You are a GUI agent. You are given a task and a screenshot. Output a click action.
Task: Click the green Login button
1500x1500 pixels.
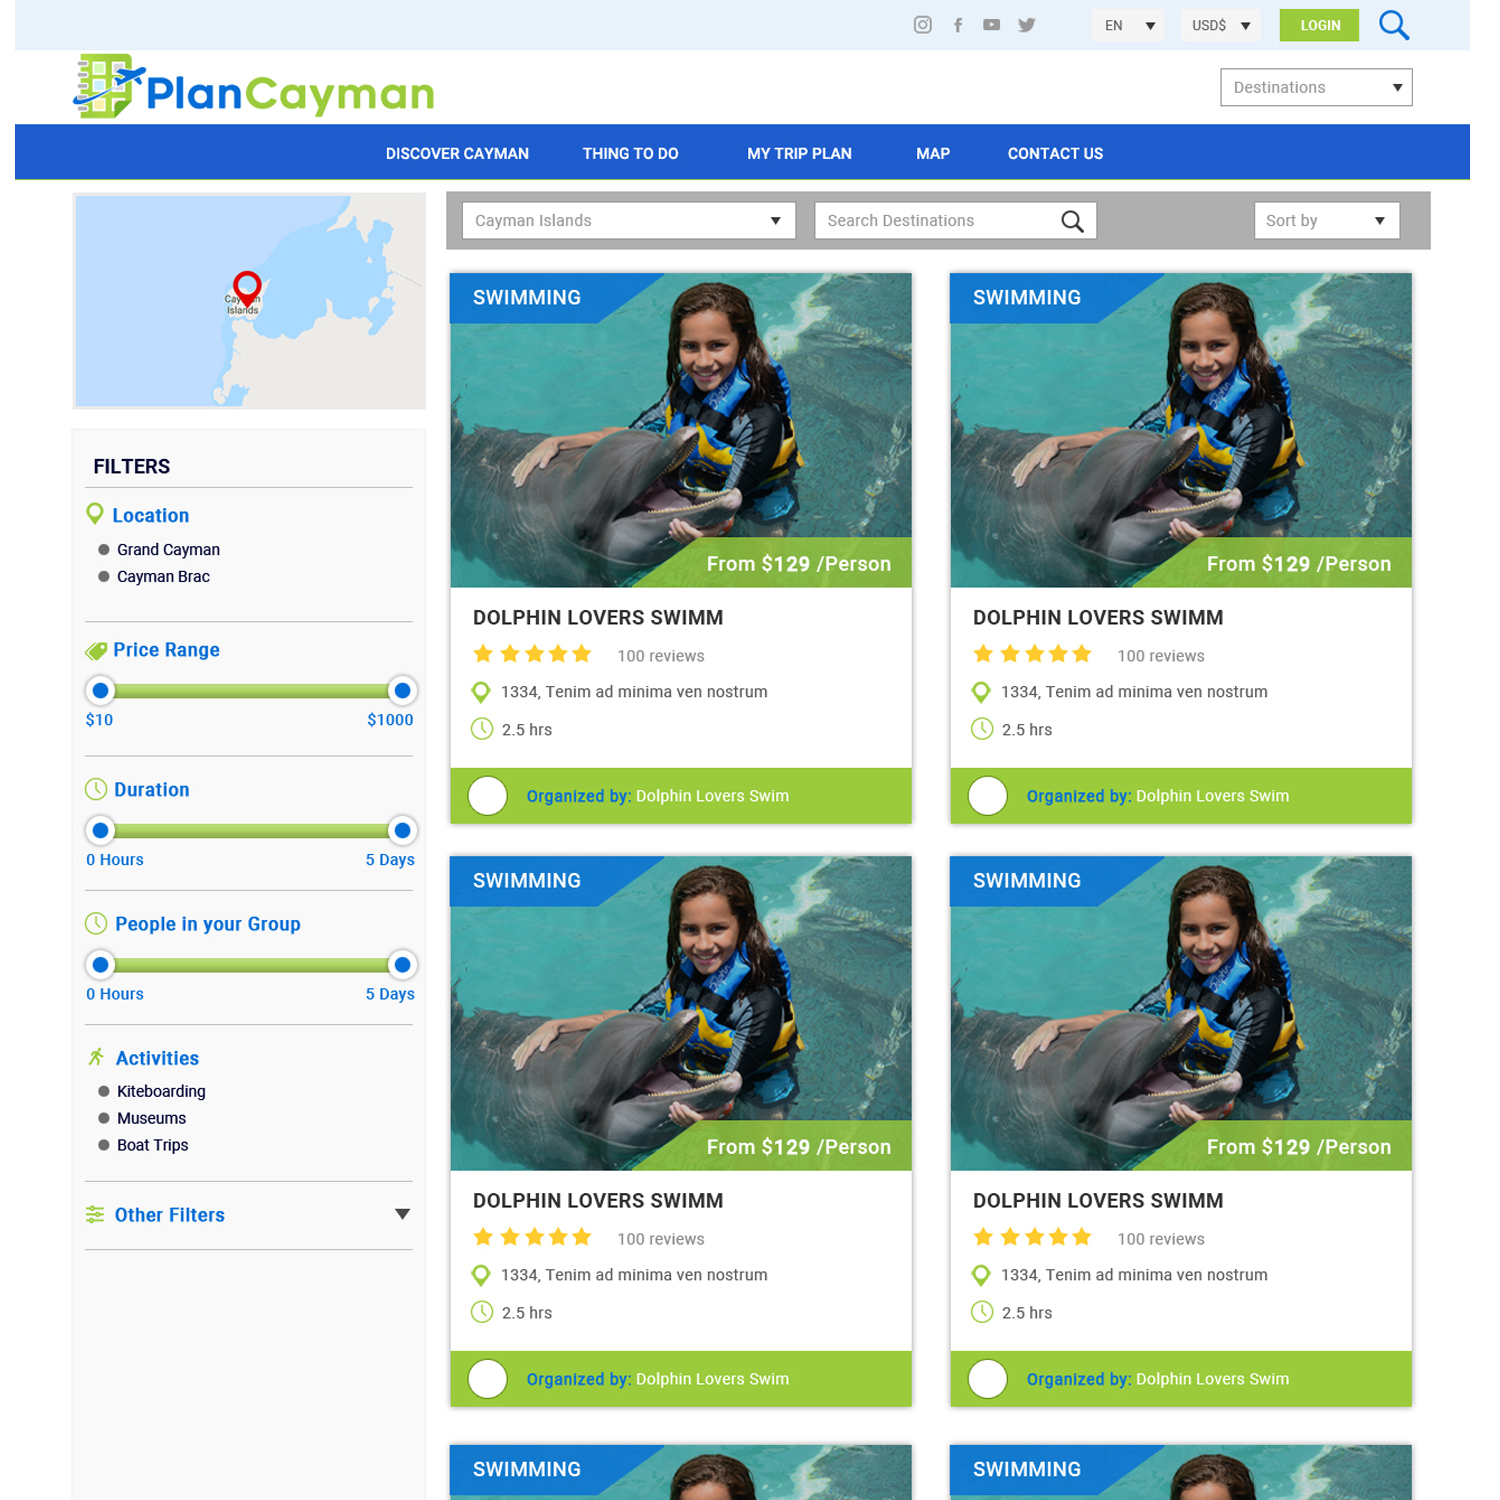(1319, 25)
